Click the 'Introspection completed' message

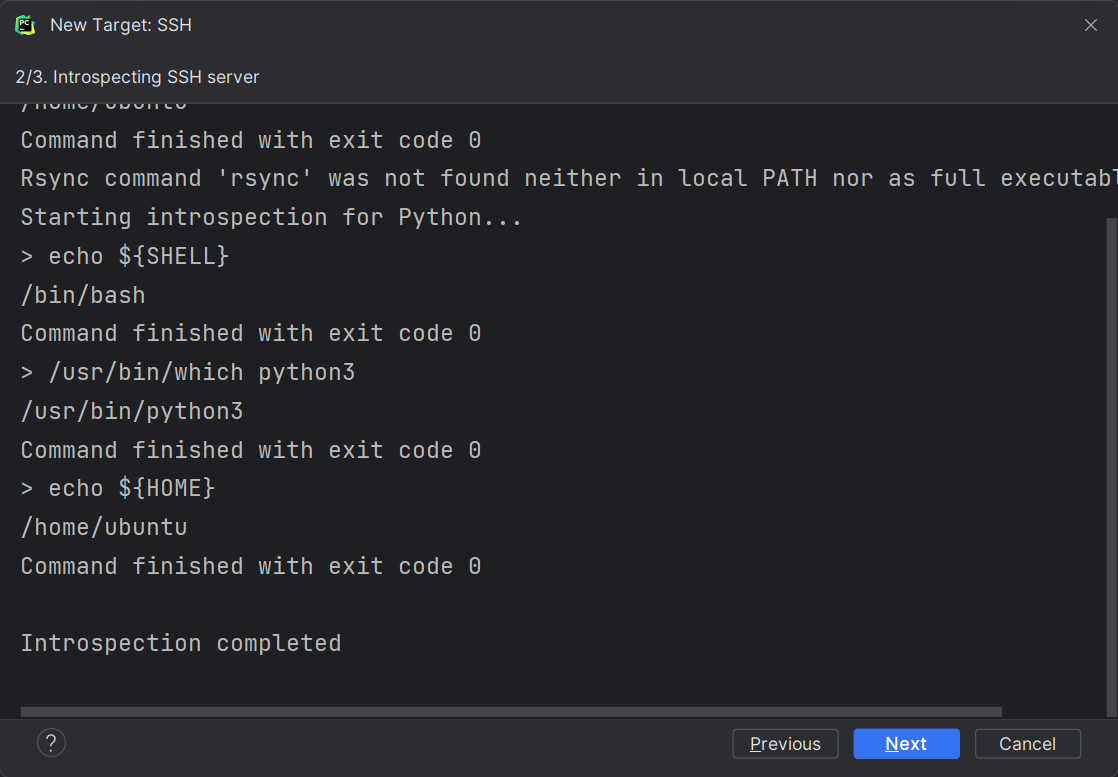tap(181, 643)
